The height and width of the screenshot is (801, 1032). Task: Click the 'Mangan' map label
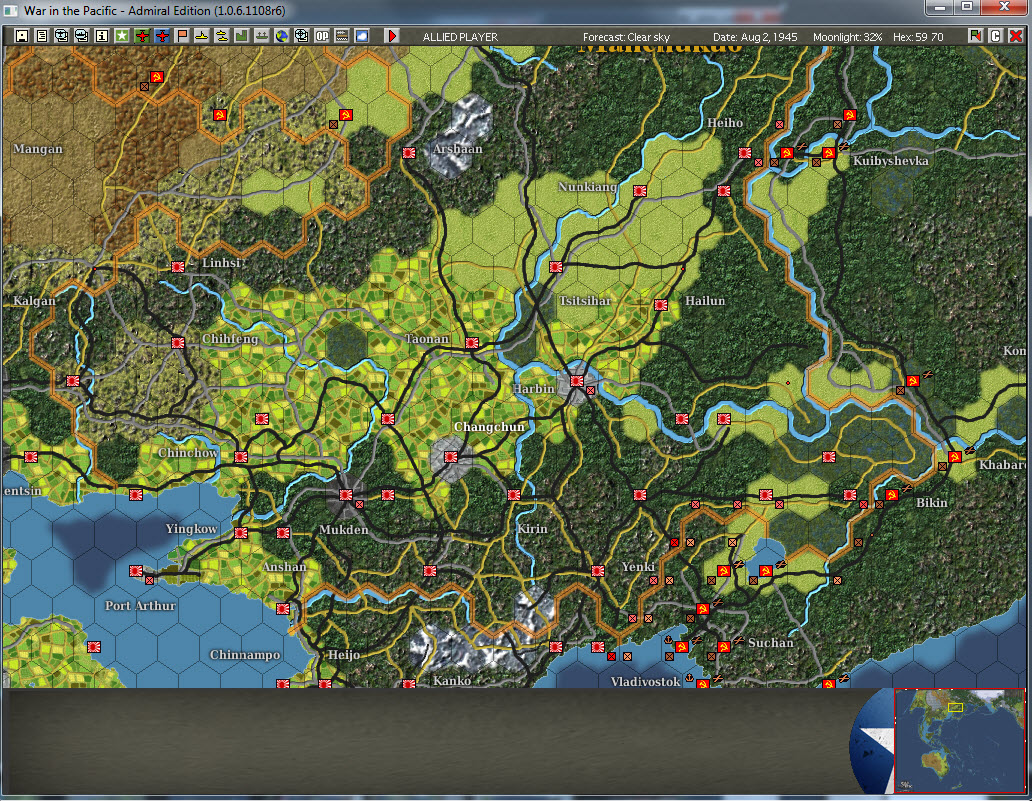(x=38, y=149)
